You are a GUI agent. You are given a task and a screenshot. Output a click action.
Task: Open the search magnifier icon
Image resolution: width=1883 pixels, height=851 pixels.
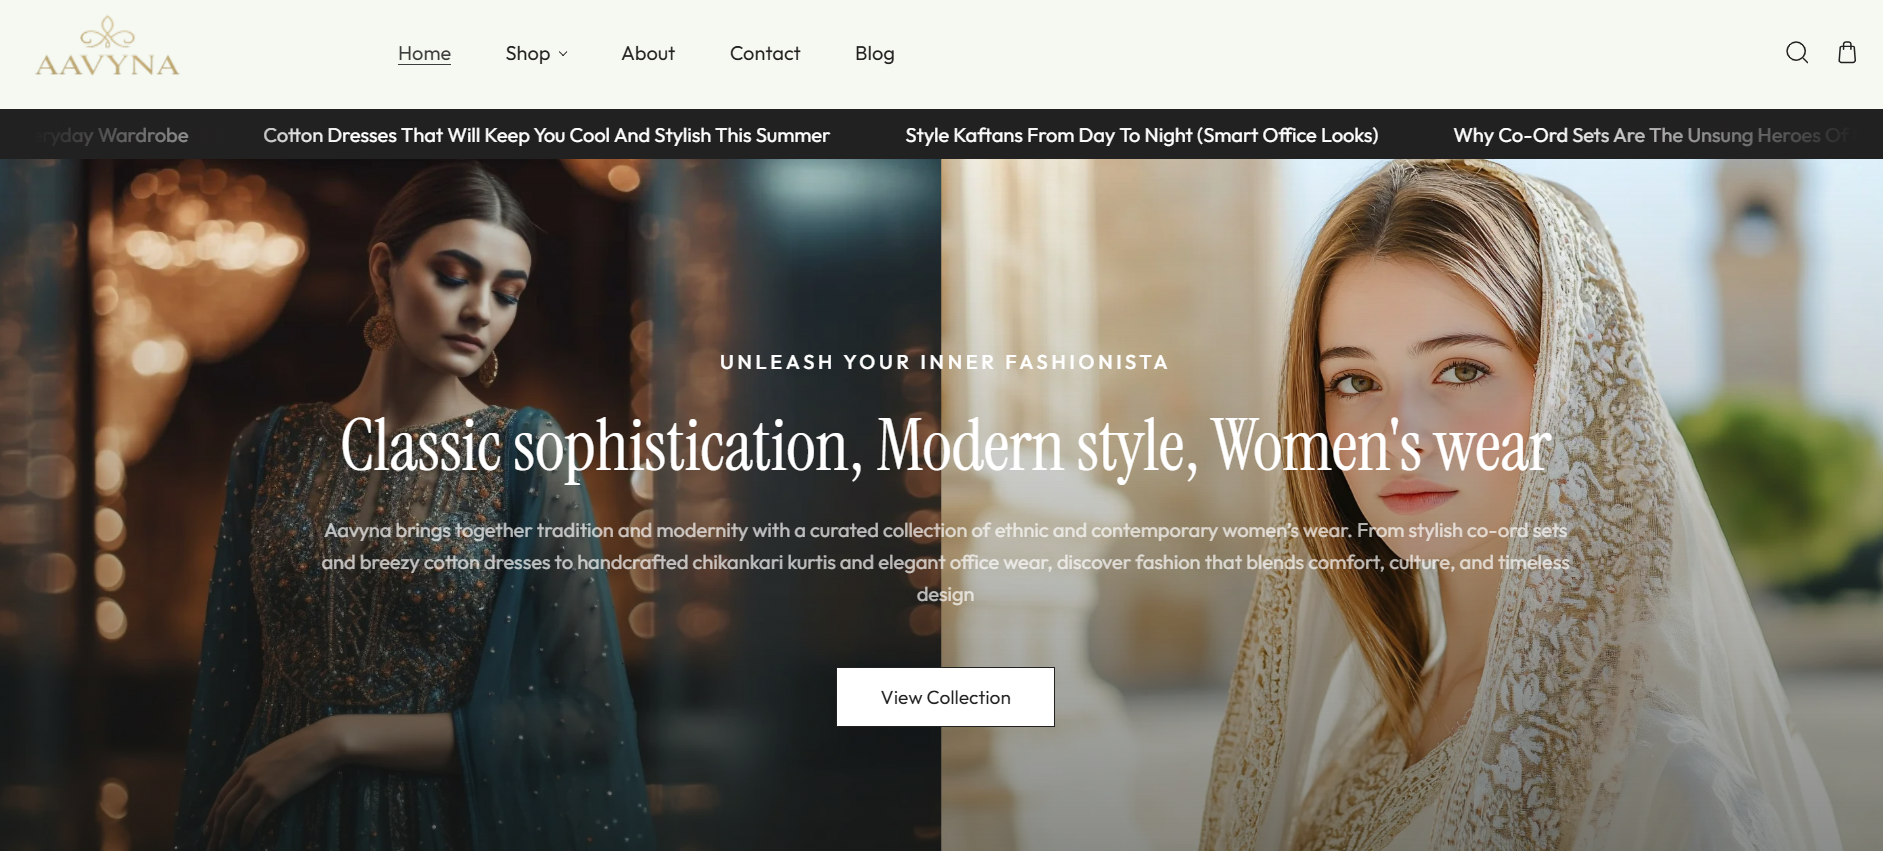1796,53
